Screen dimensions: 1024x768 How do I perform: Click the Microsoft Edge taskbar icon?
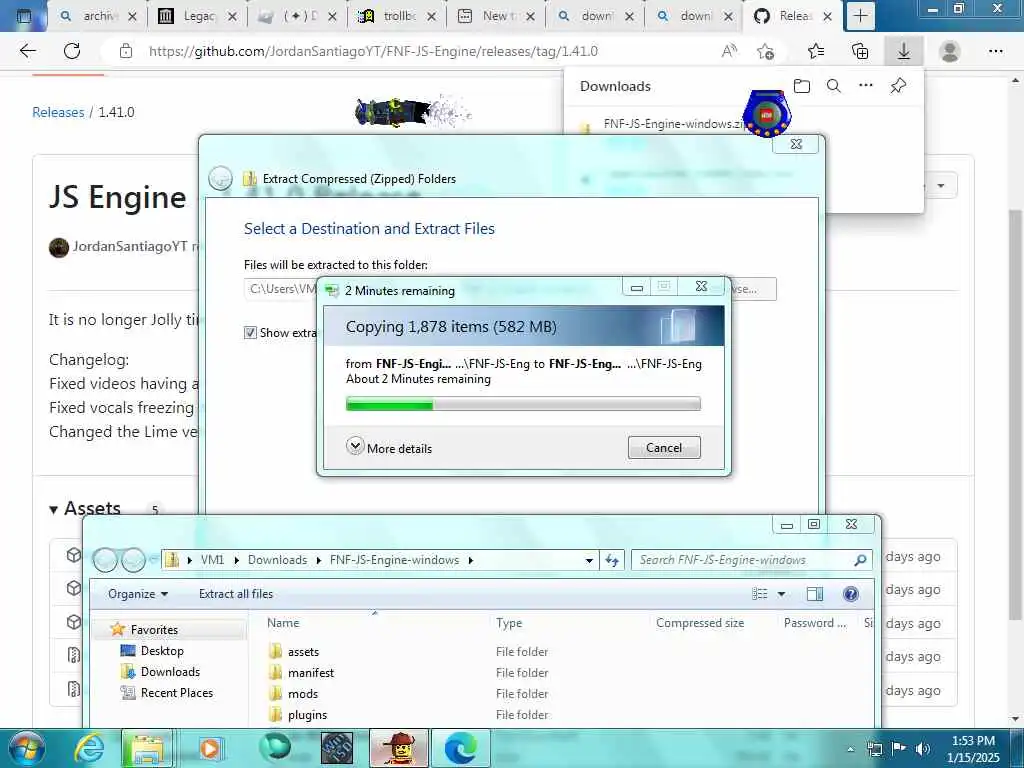(x=461, y=748)
